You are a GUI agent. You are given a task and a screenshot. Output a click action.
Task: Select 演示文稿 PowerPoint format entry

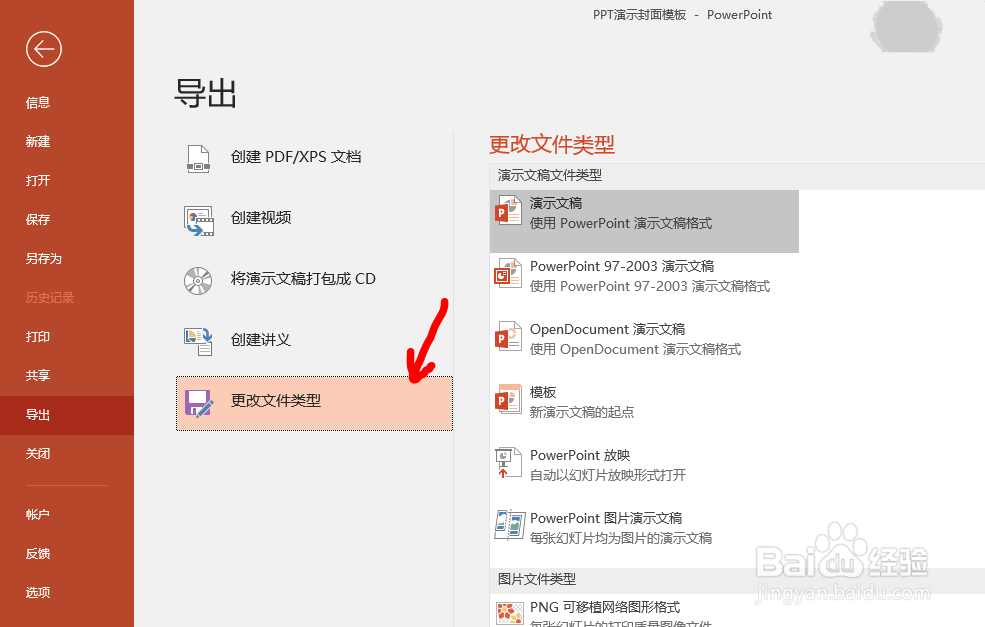click(644, 221)
